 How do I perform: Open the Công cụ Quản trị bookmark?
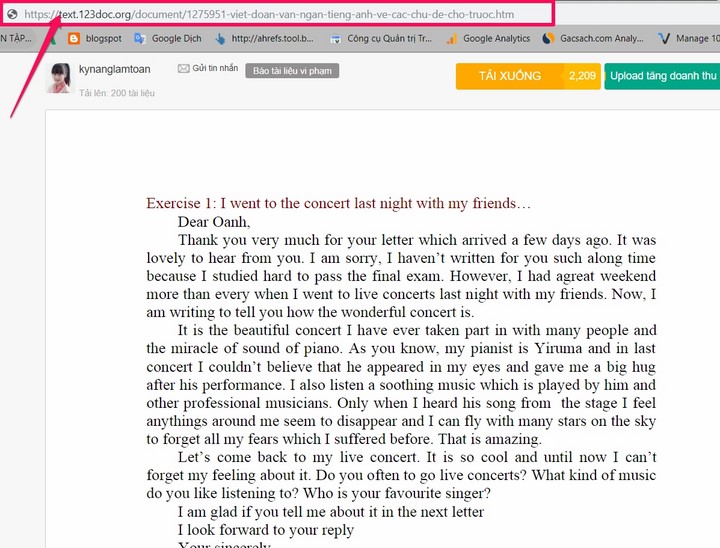pyautogui.click(x=380, y=39)
